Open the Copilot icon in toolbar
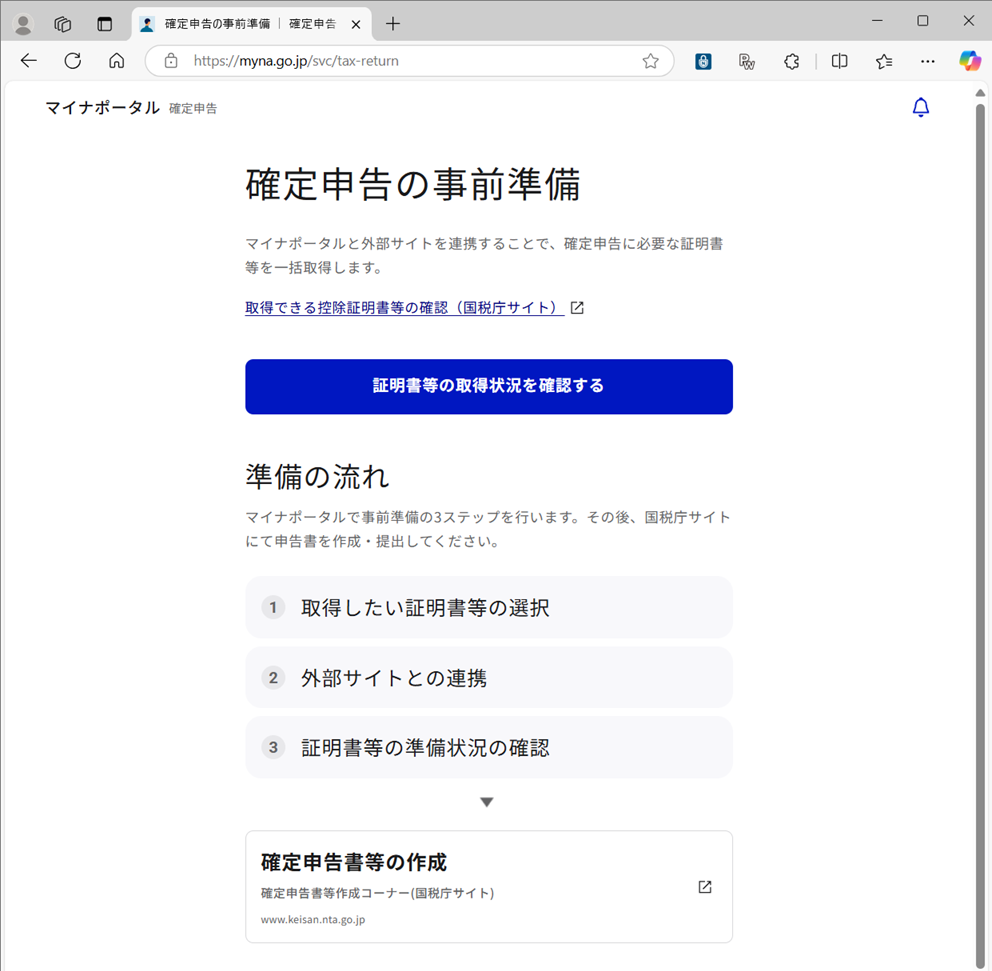992x971 pixels. tap(969, 61)
